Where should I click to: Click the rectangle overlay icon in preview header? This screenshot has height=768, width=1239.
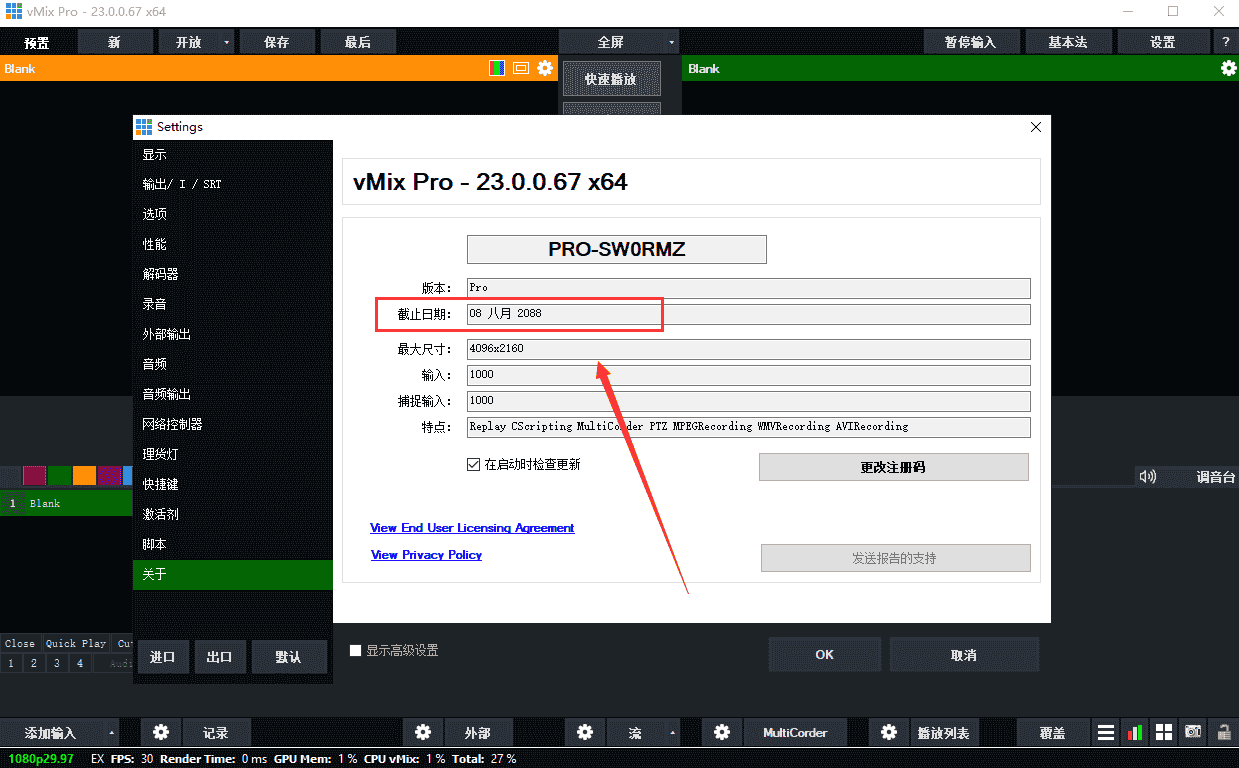tap(521, 68)
